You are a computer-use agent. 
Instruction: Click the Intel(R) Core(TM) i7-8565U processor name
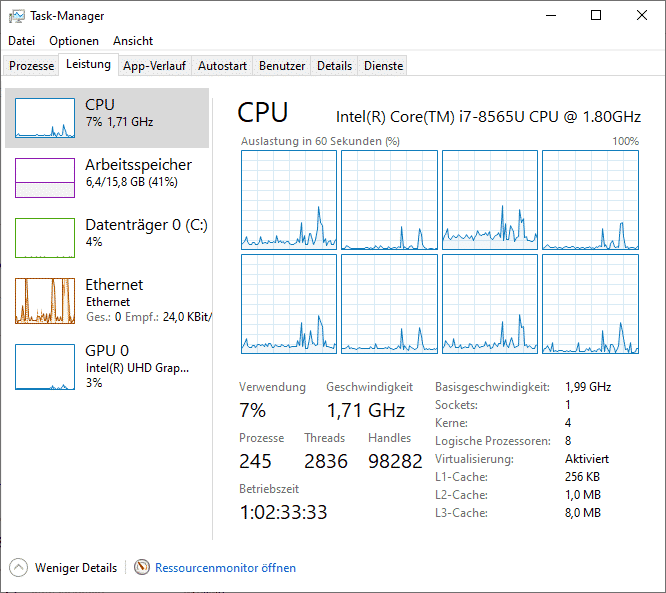(x=488, y=117)
